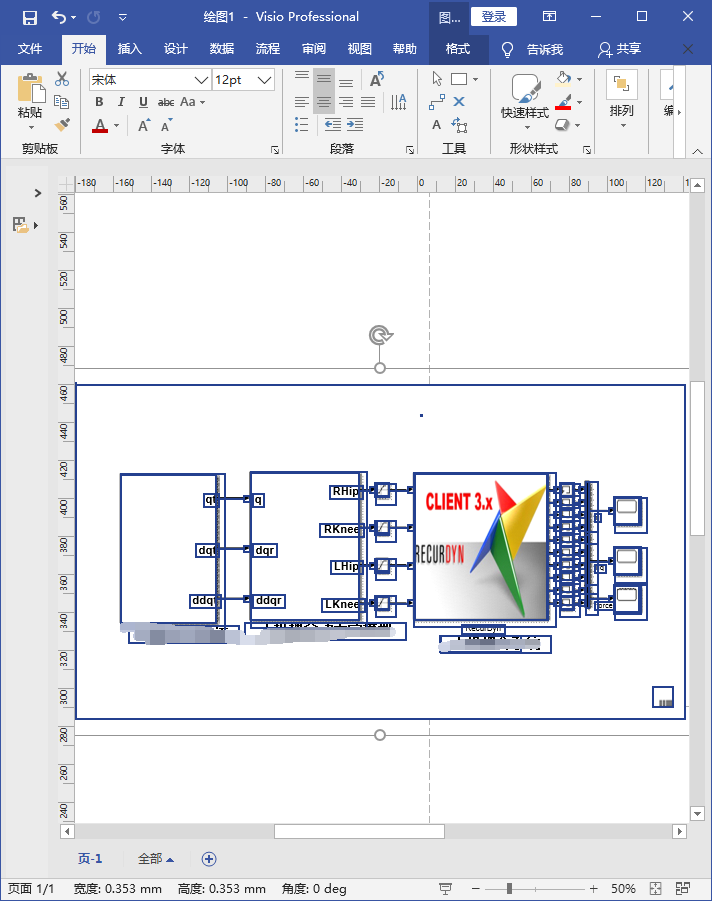The height and width of the screenshot is (901, 712).
Task: Toggle underline formatting
Action: [143, 102]
